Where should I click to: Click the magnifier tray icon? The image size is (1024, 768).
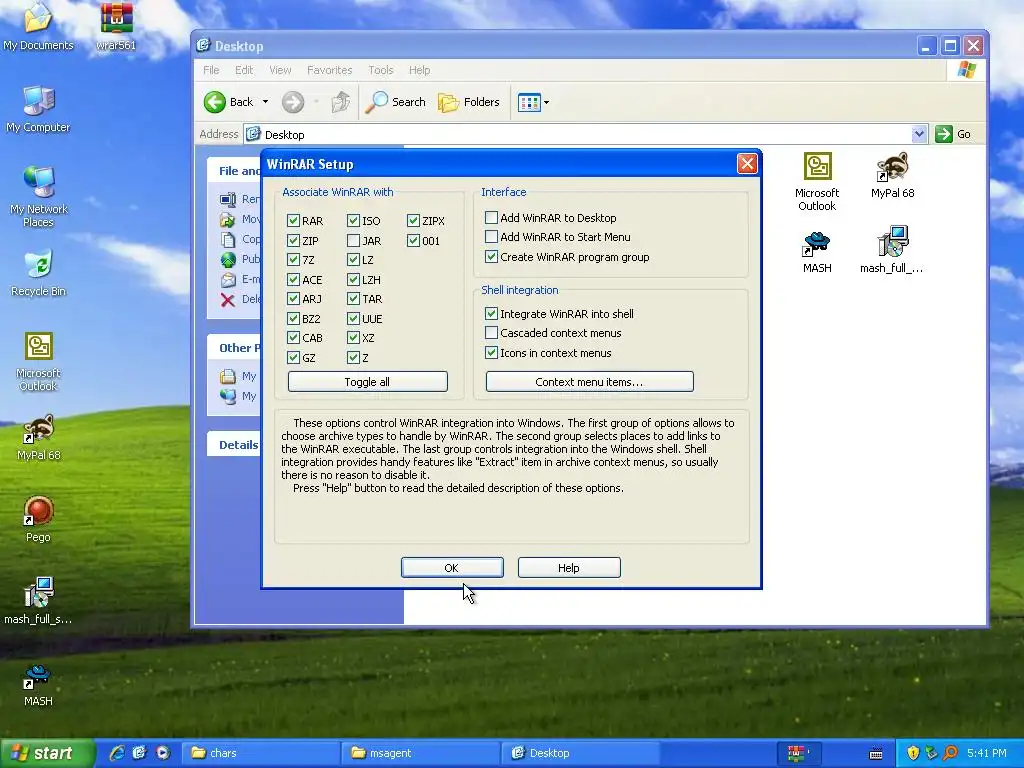[x=950, y=753]
